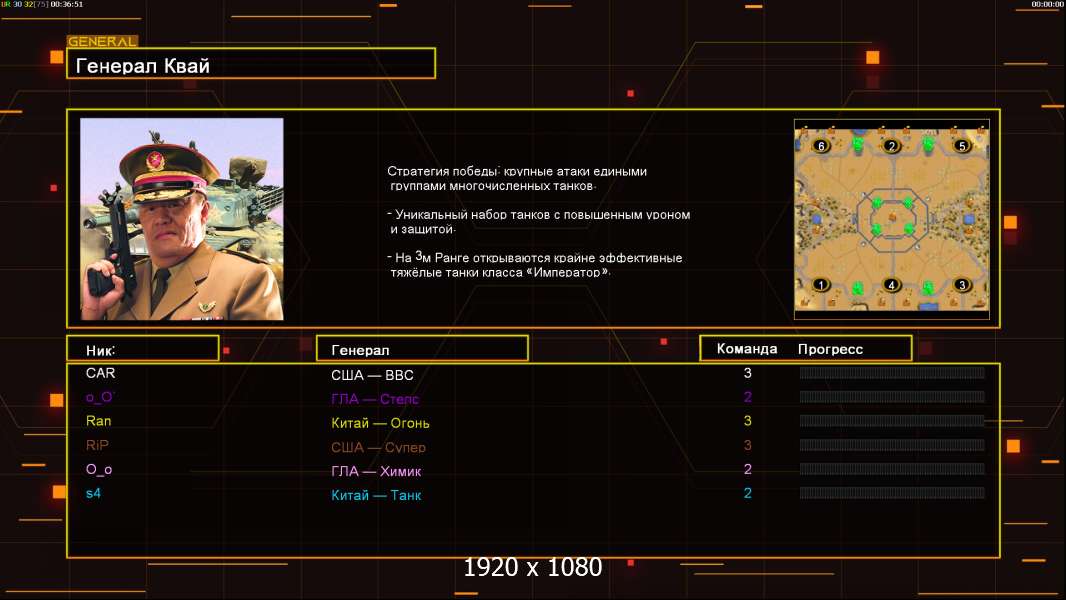Select start position 1 marker on minimap

pos(821,285)
